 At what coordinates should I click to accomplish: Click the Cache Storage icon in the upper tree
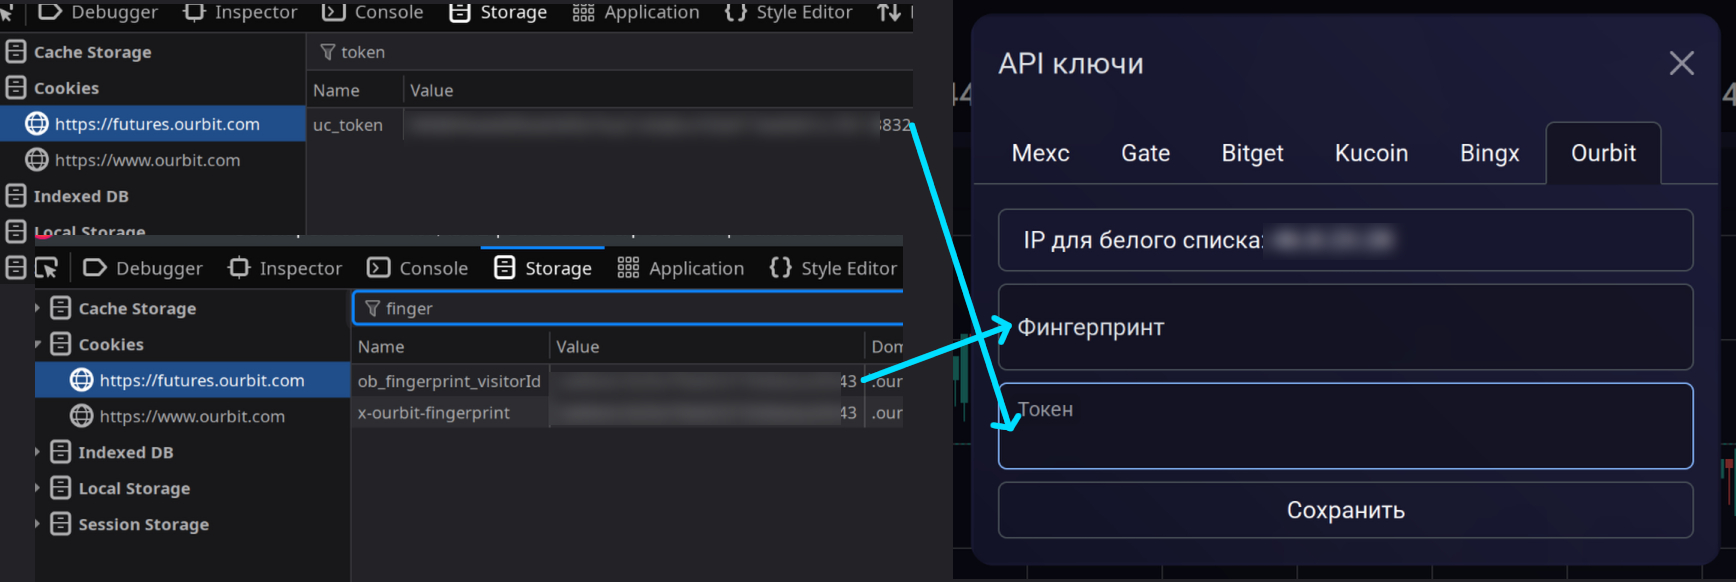pyautogui.click(x=16, y=51)
